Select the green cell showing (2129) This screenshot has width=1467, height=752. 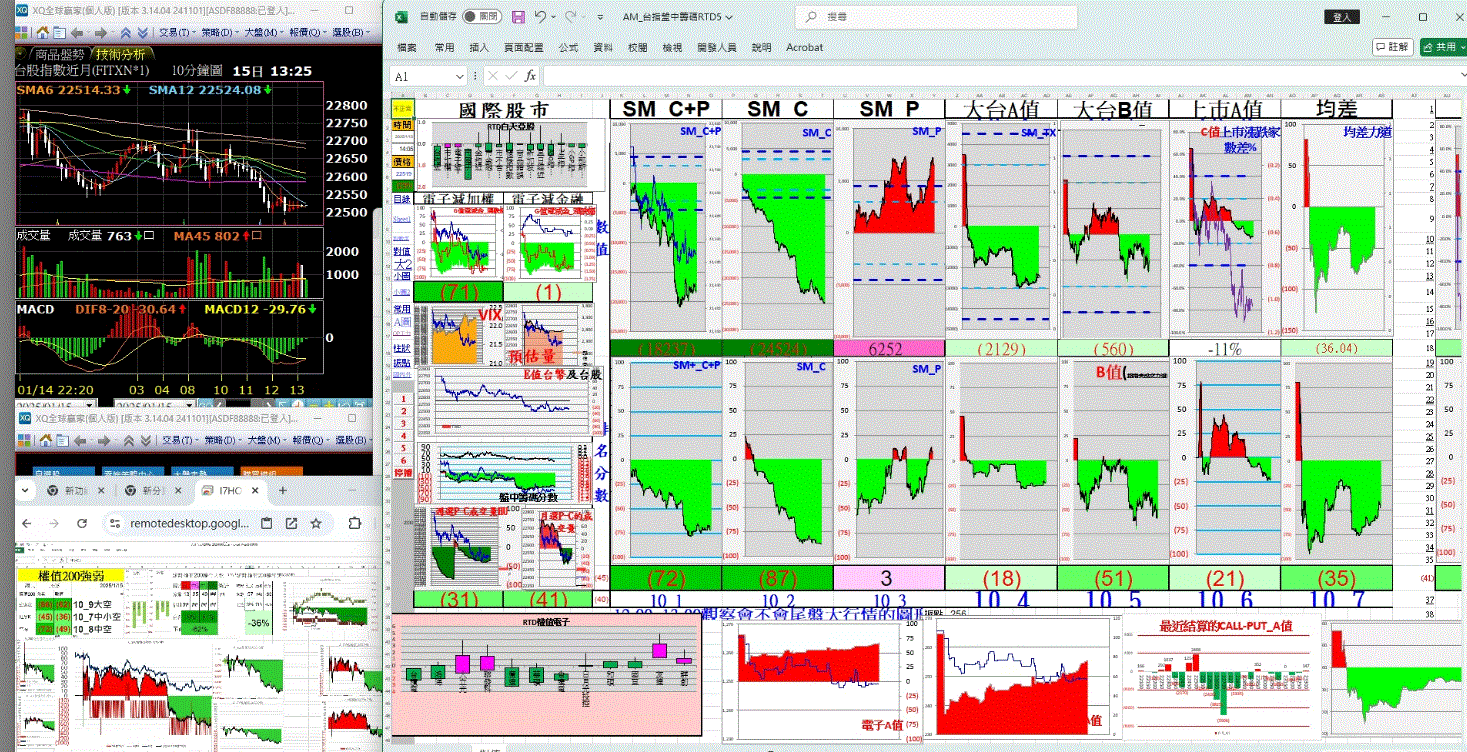(1001, 348)
